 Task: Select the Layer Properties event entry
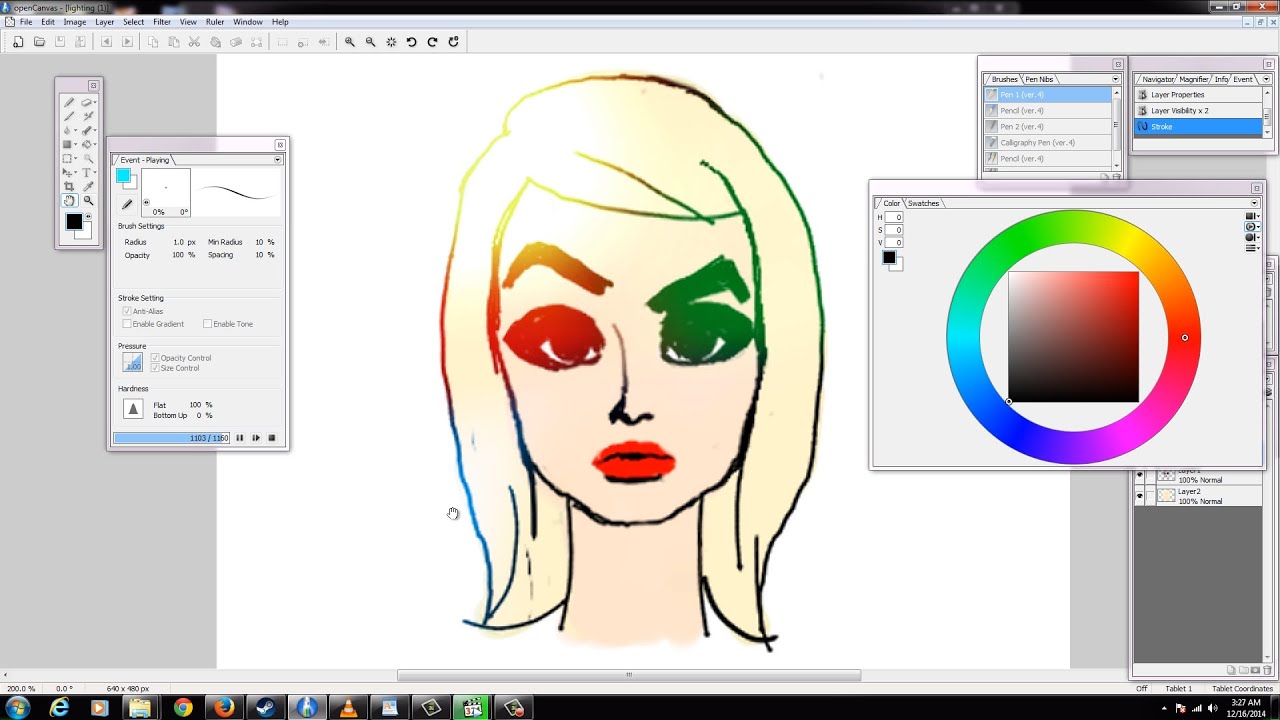pos(1198,94)
